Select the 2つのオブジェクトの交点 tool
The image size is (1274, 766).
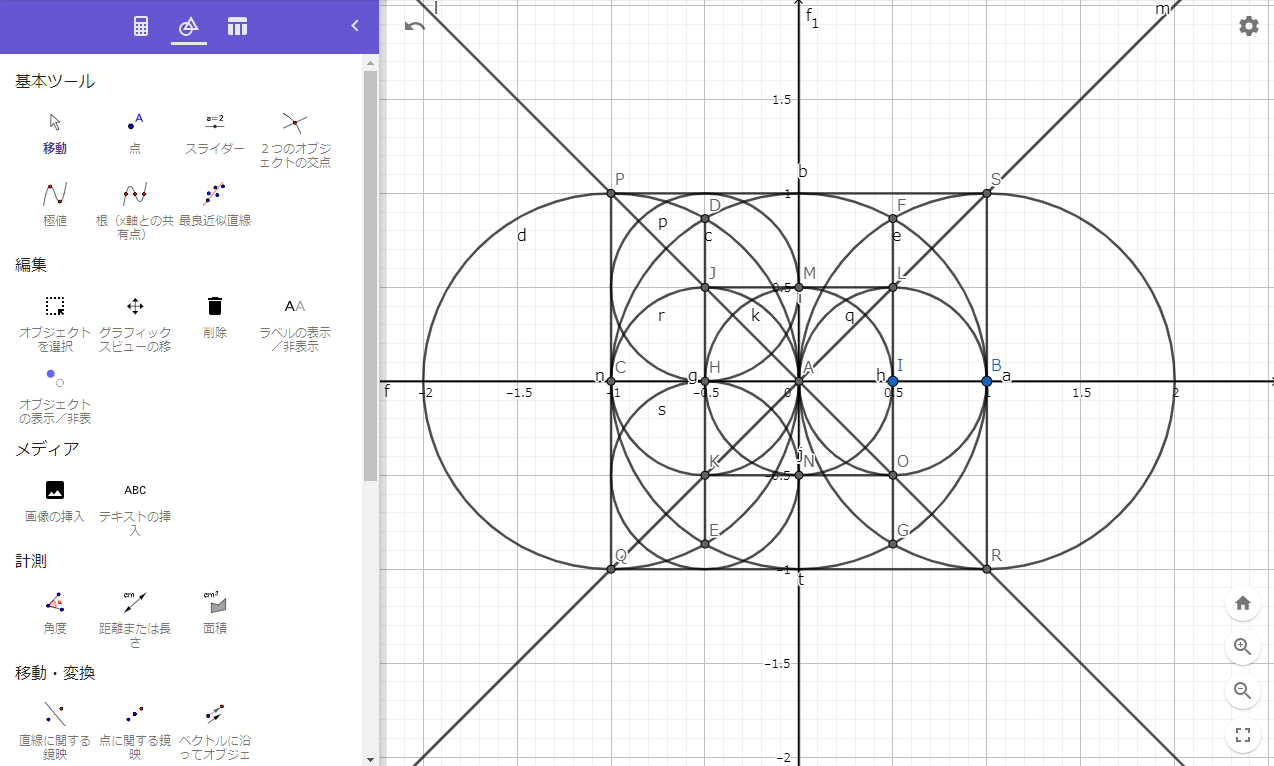click(x=295, y=140)
